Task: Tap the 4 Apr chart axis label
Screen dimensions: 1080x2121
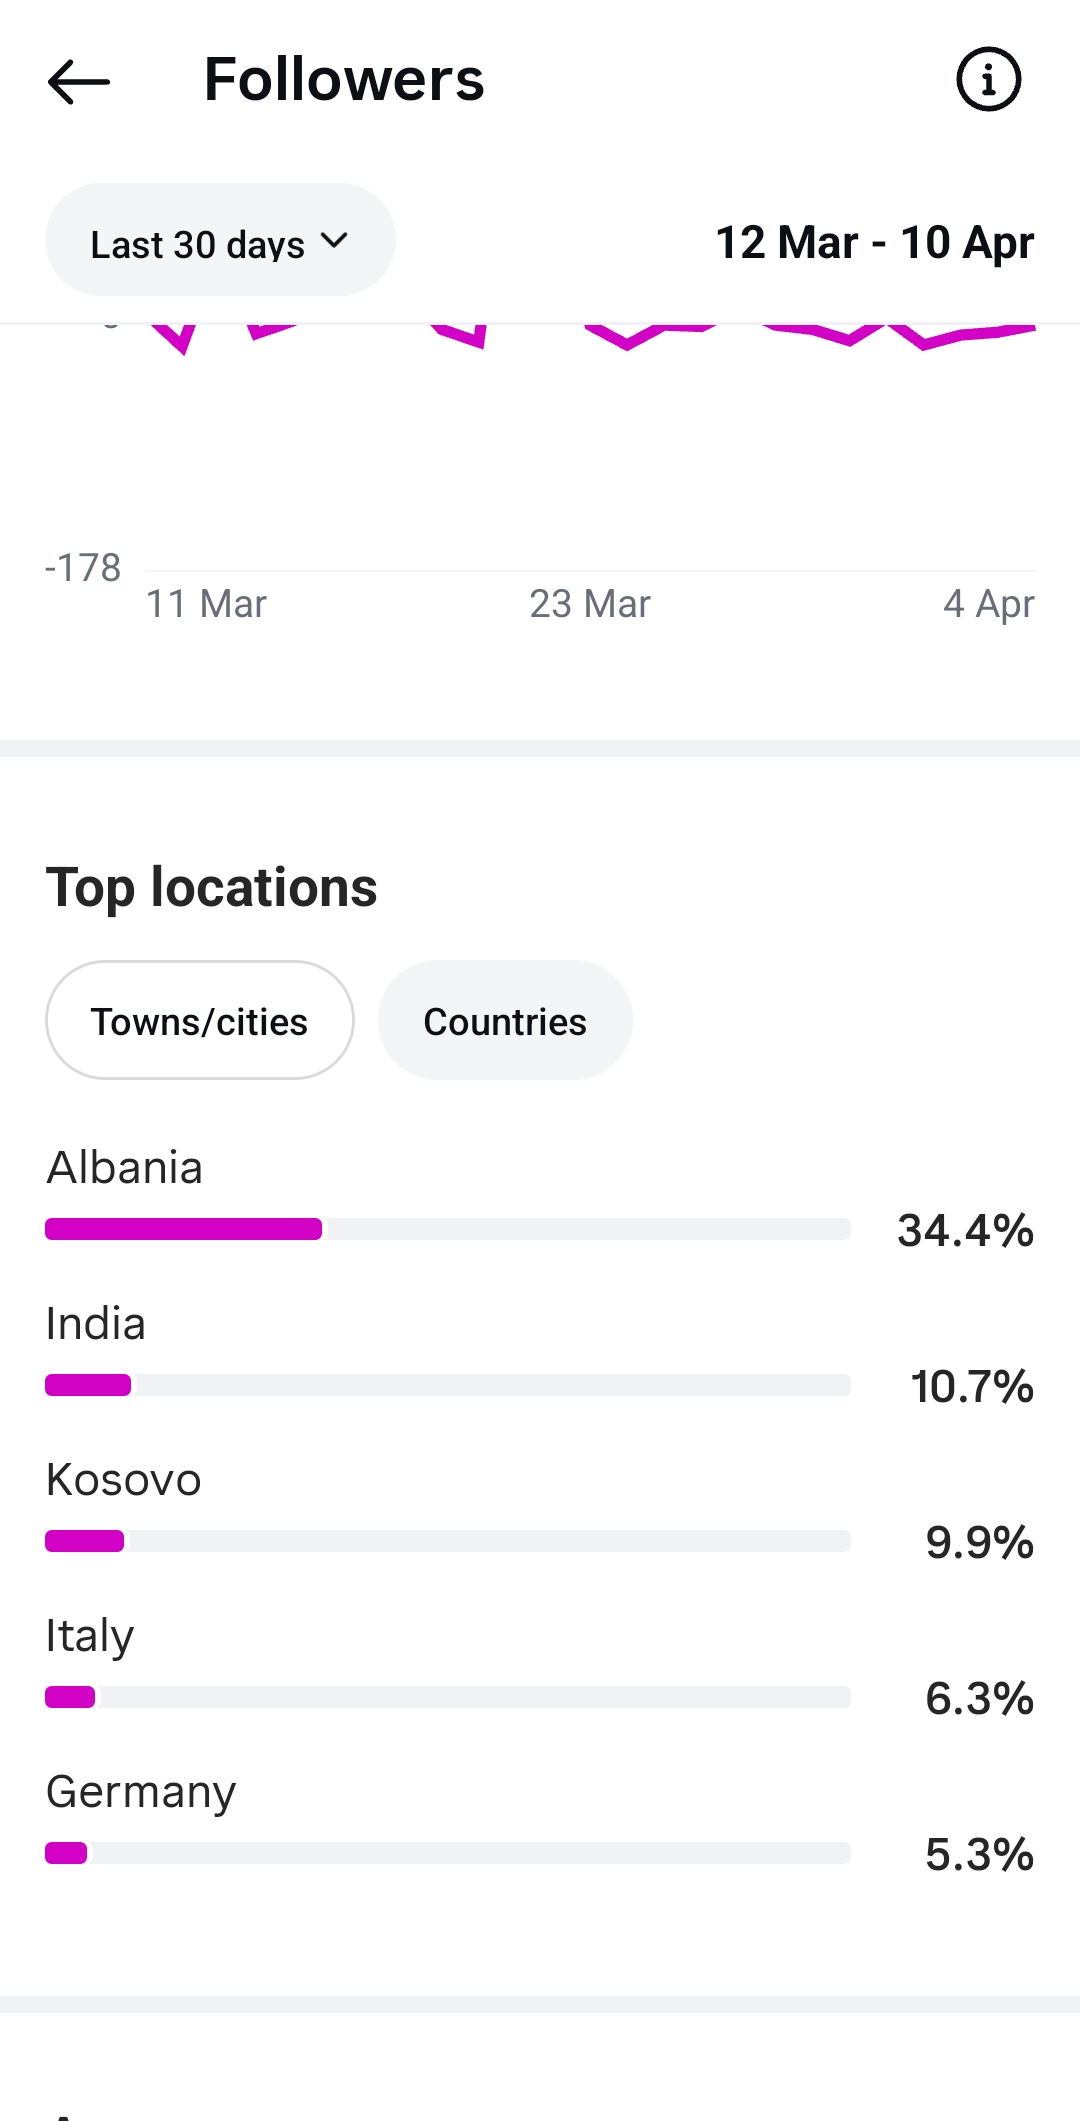Action: pyautogui.click(x=988, y=604)
